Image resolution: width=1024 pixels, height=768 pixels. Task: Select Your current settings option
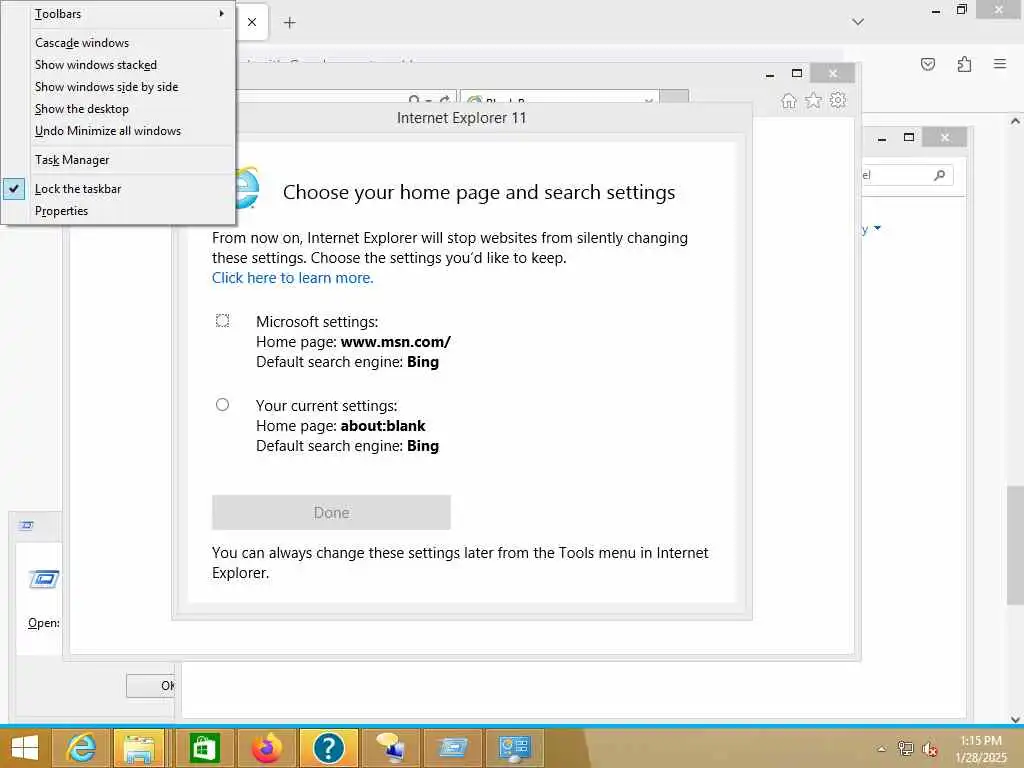click(x=223, y=405)
